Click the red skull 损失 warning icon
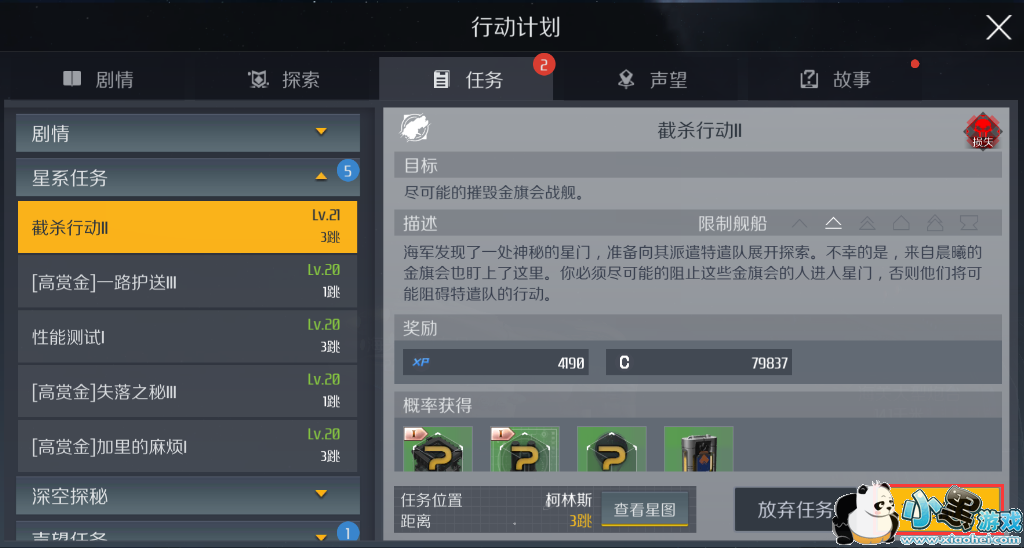Screen dimensions: 1024x548 tap(982, 132)
